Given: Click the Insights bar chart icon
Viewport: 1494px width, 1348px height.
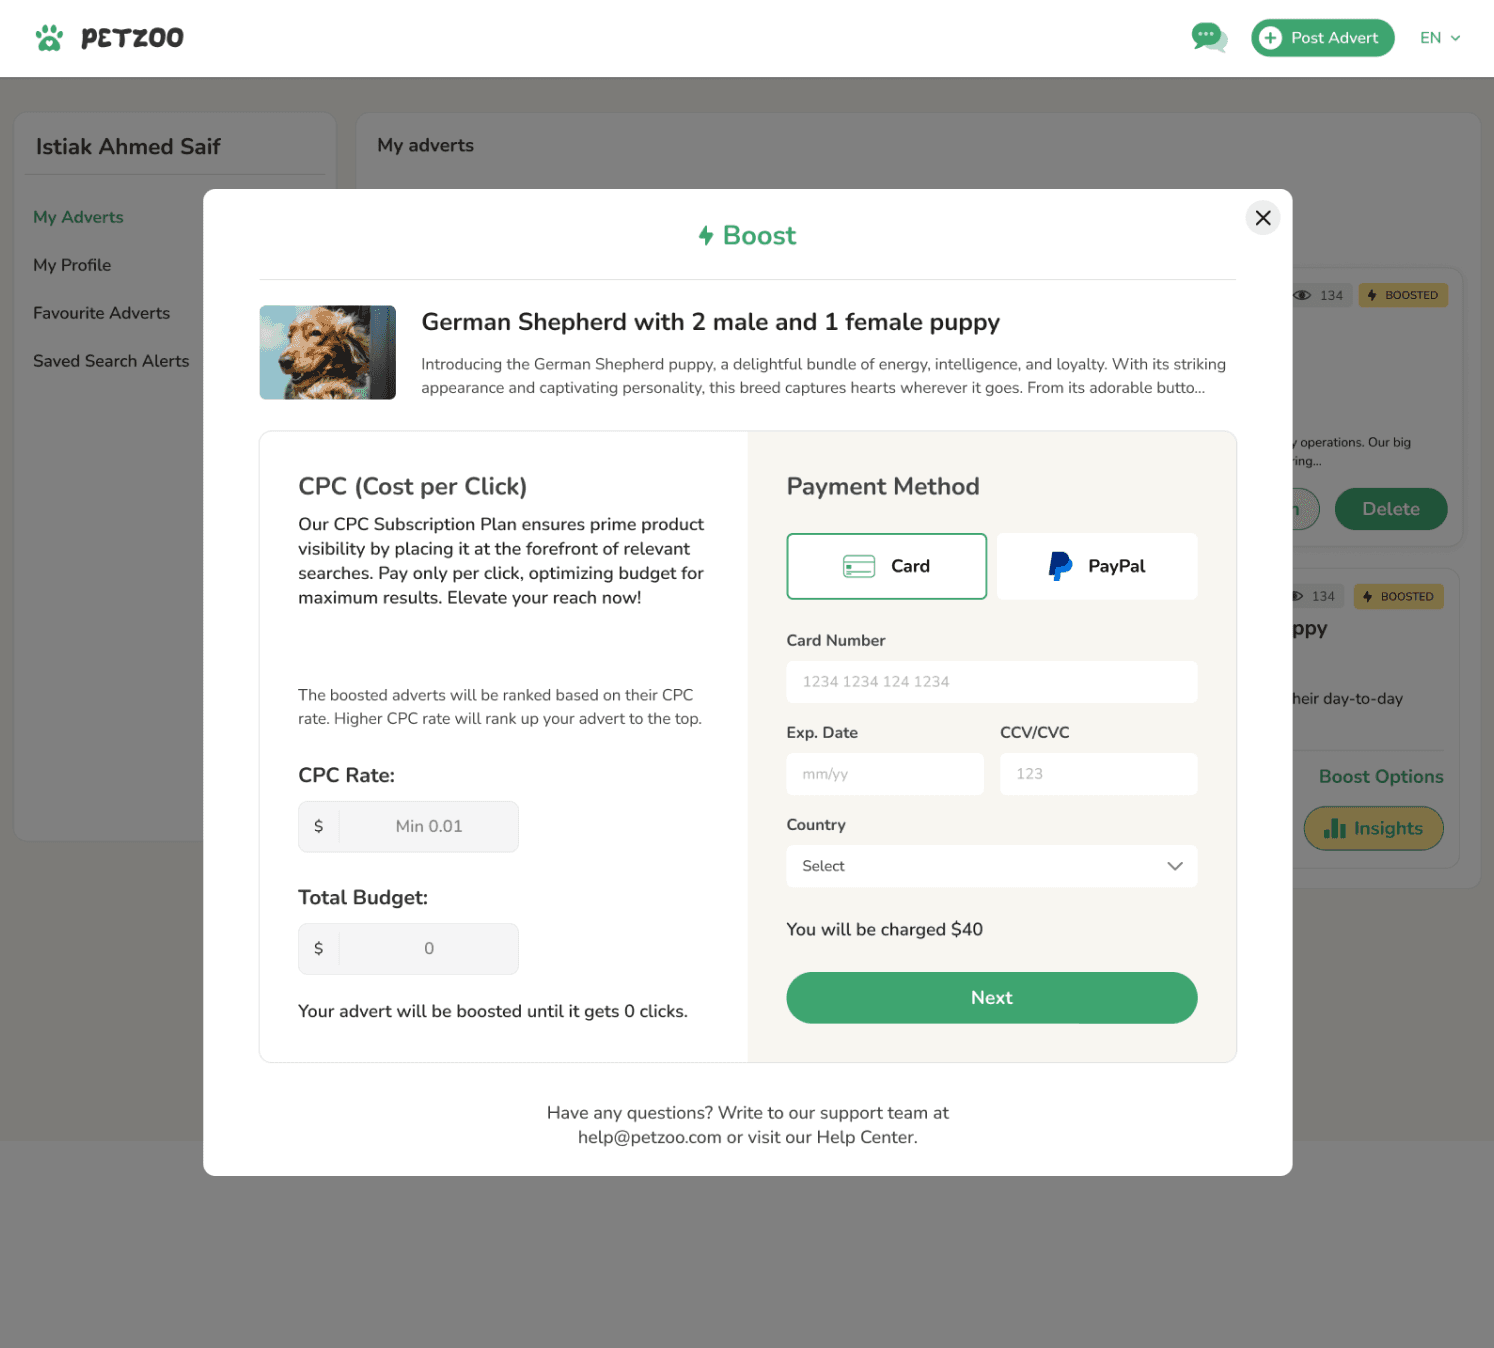Looking at the screenshot, I should pyautogui.click(x=1335, y=828).
